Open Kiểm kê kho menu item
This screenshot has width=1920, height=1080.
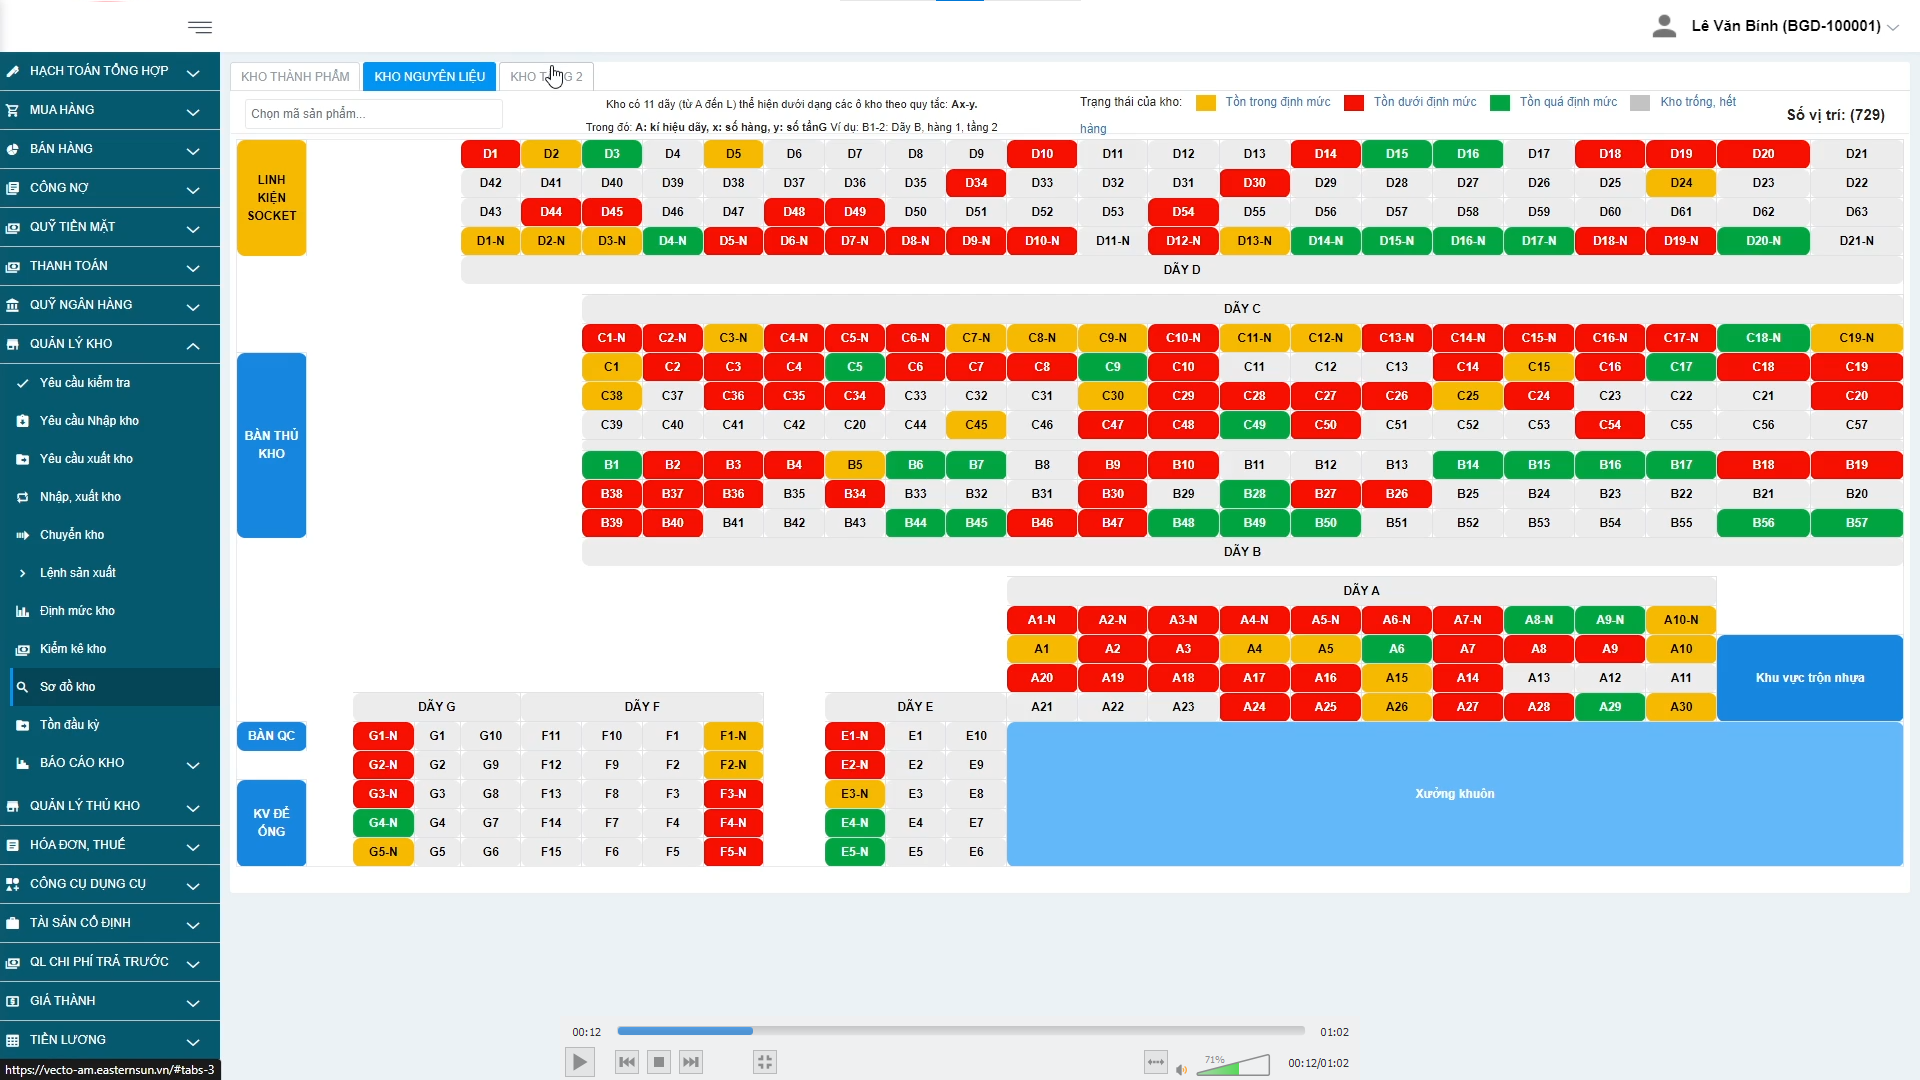pyautogui.click(x=73, y=649)
